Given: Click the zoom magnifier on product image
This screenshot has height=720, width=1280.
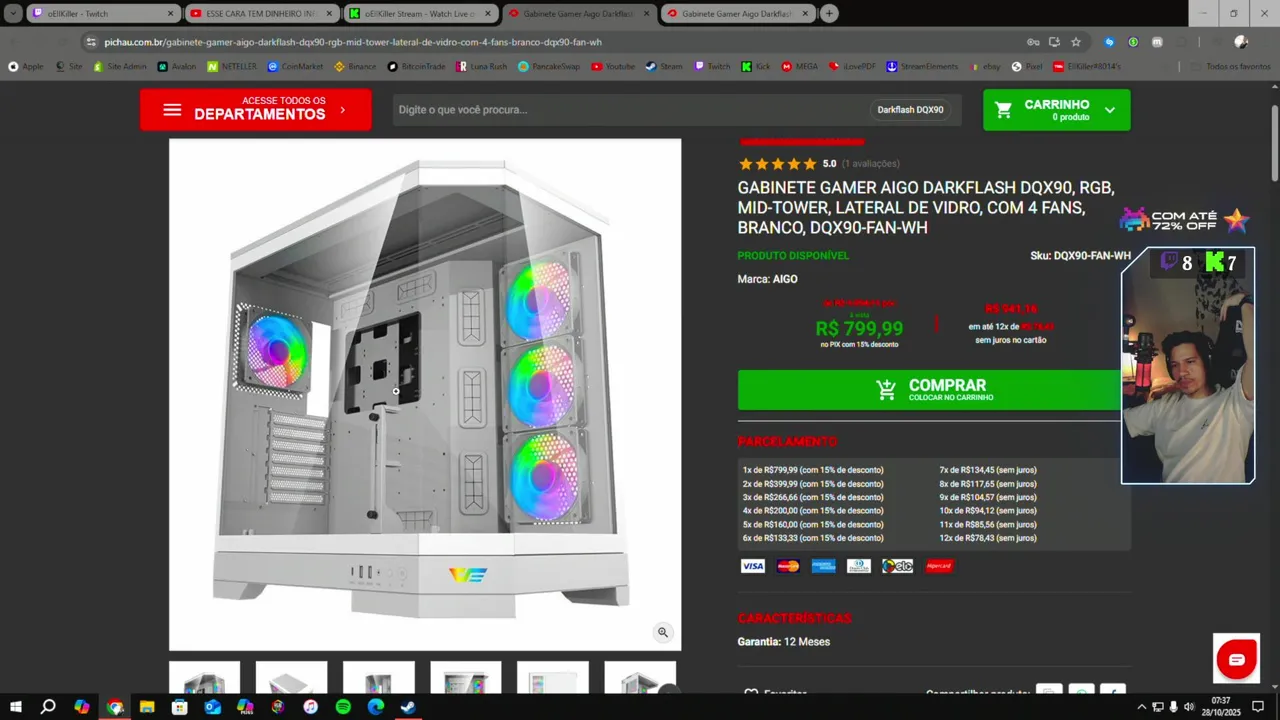Looking at the screenshot, I should [x=662, y=632].
